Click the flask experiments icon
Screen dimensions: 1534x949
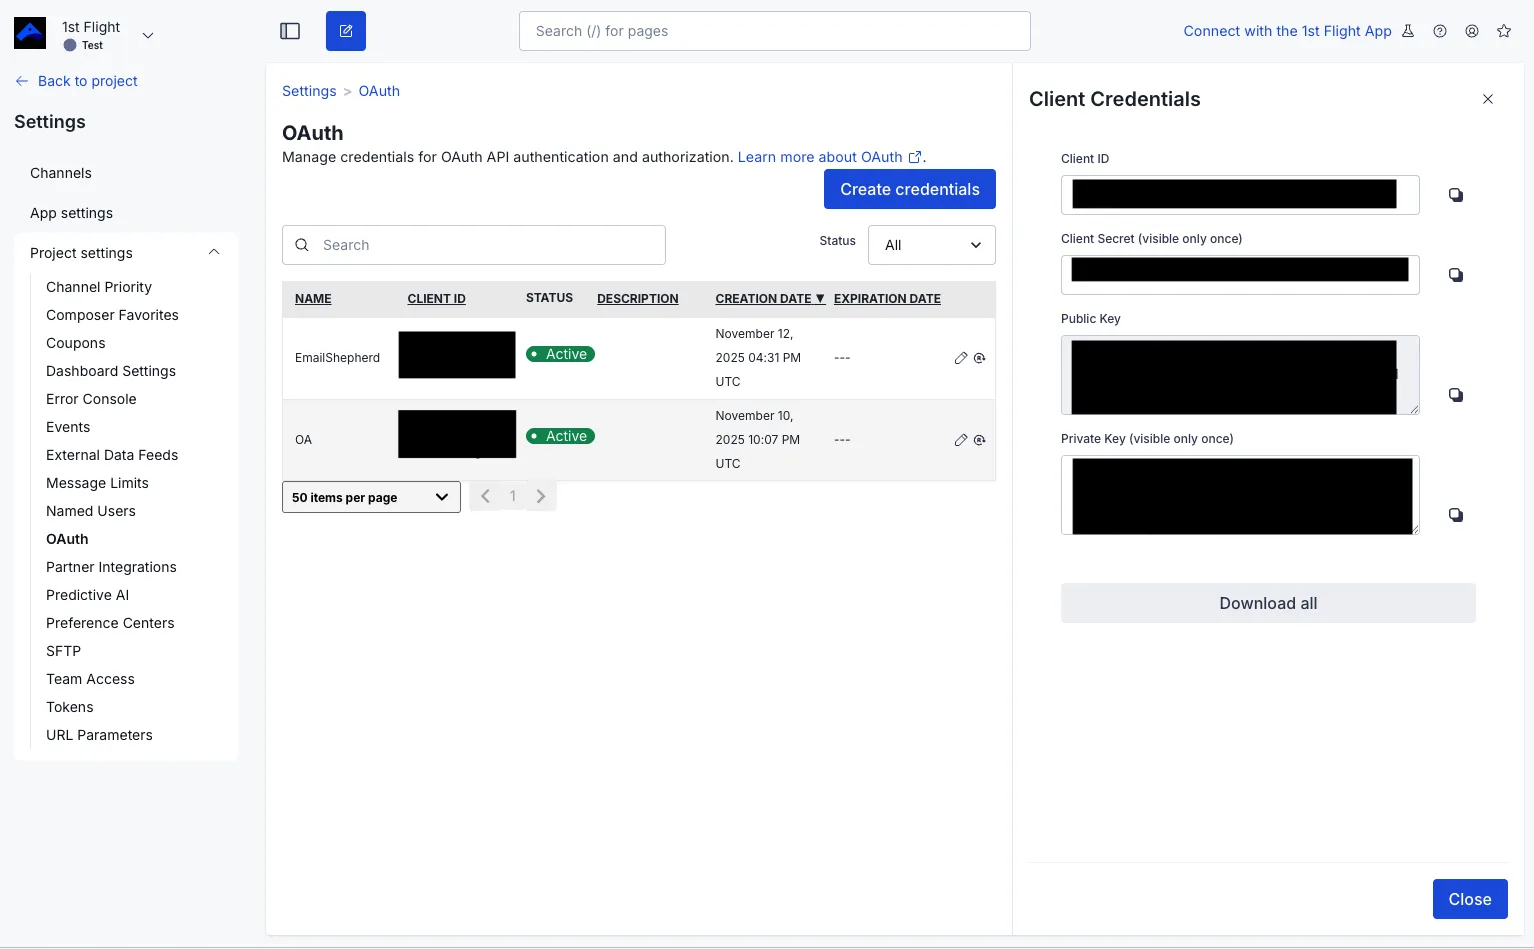click(x=1408, y=31)
